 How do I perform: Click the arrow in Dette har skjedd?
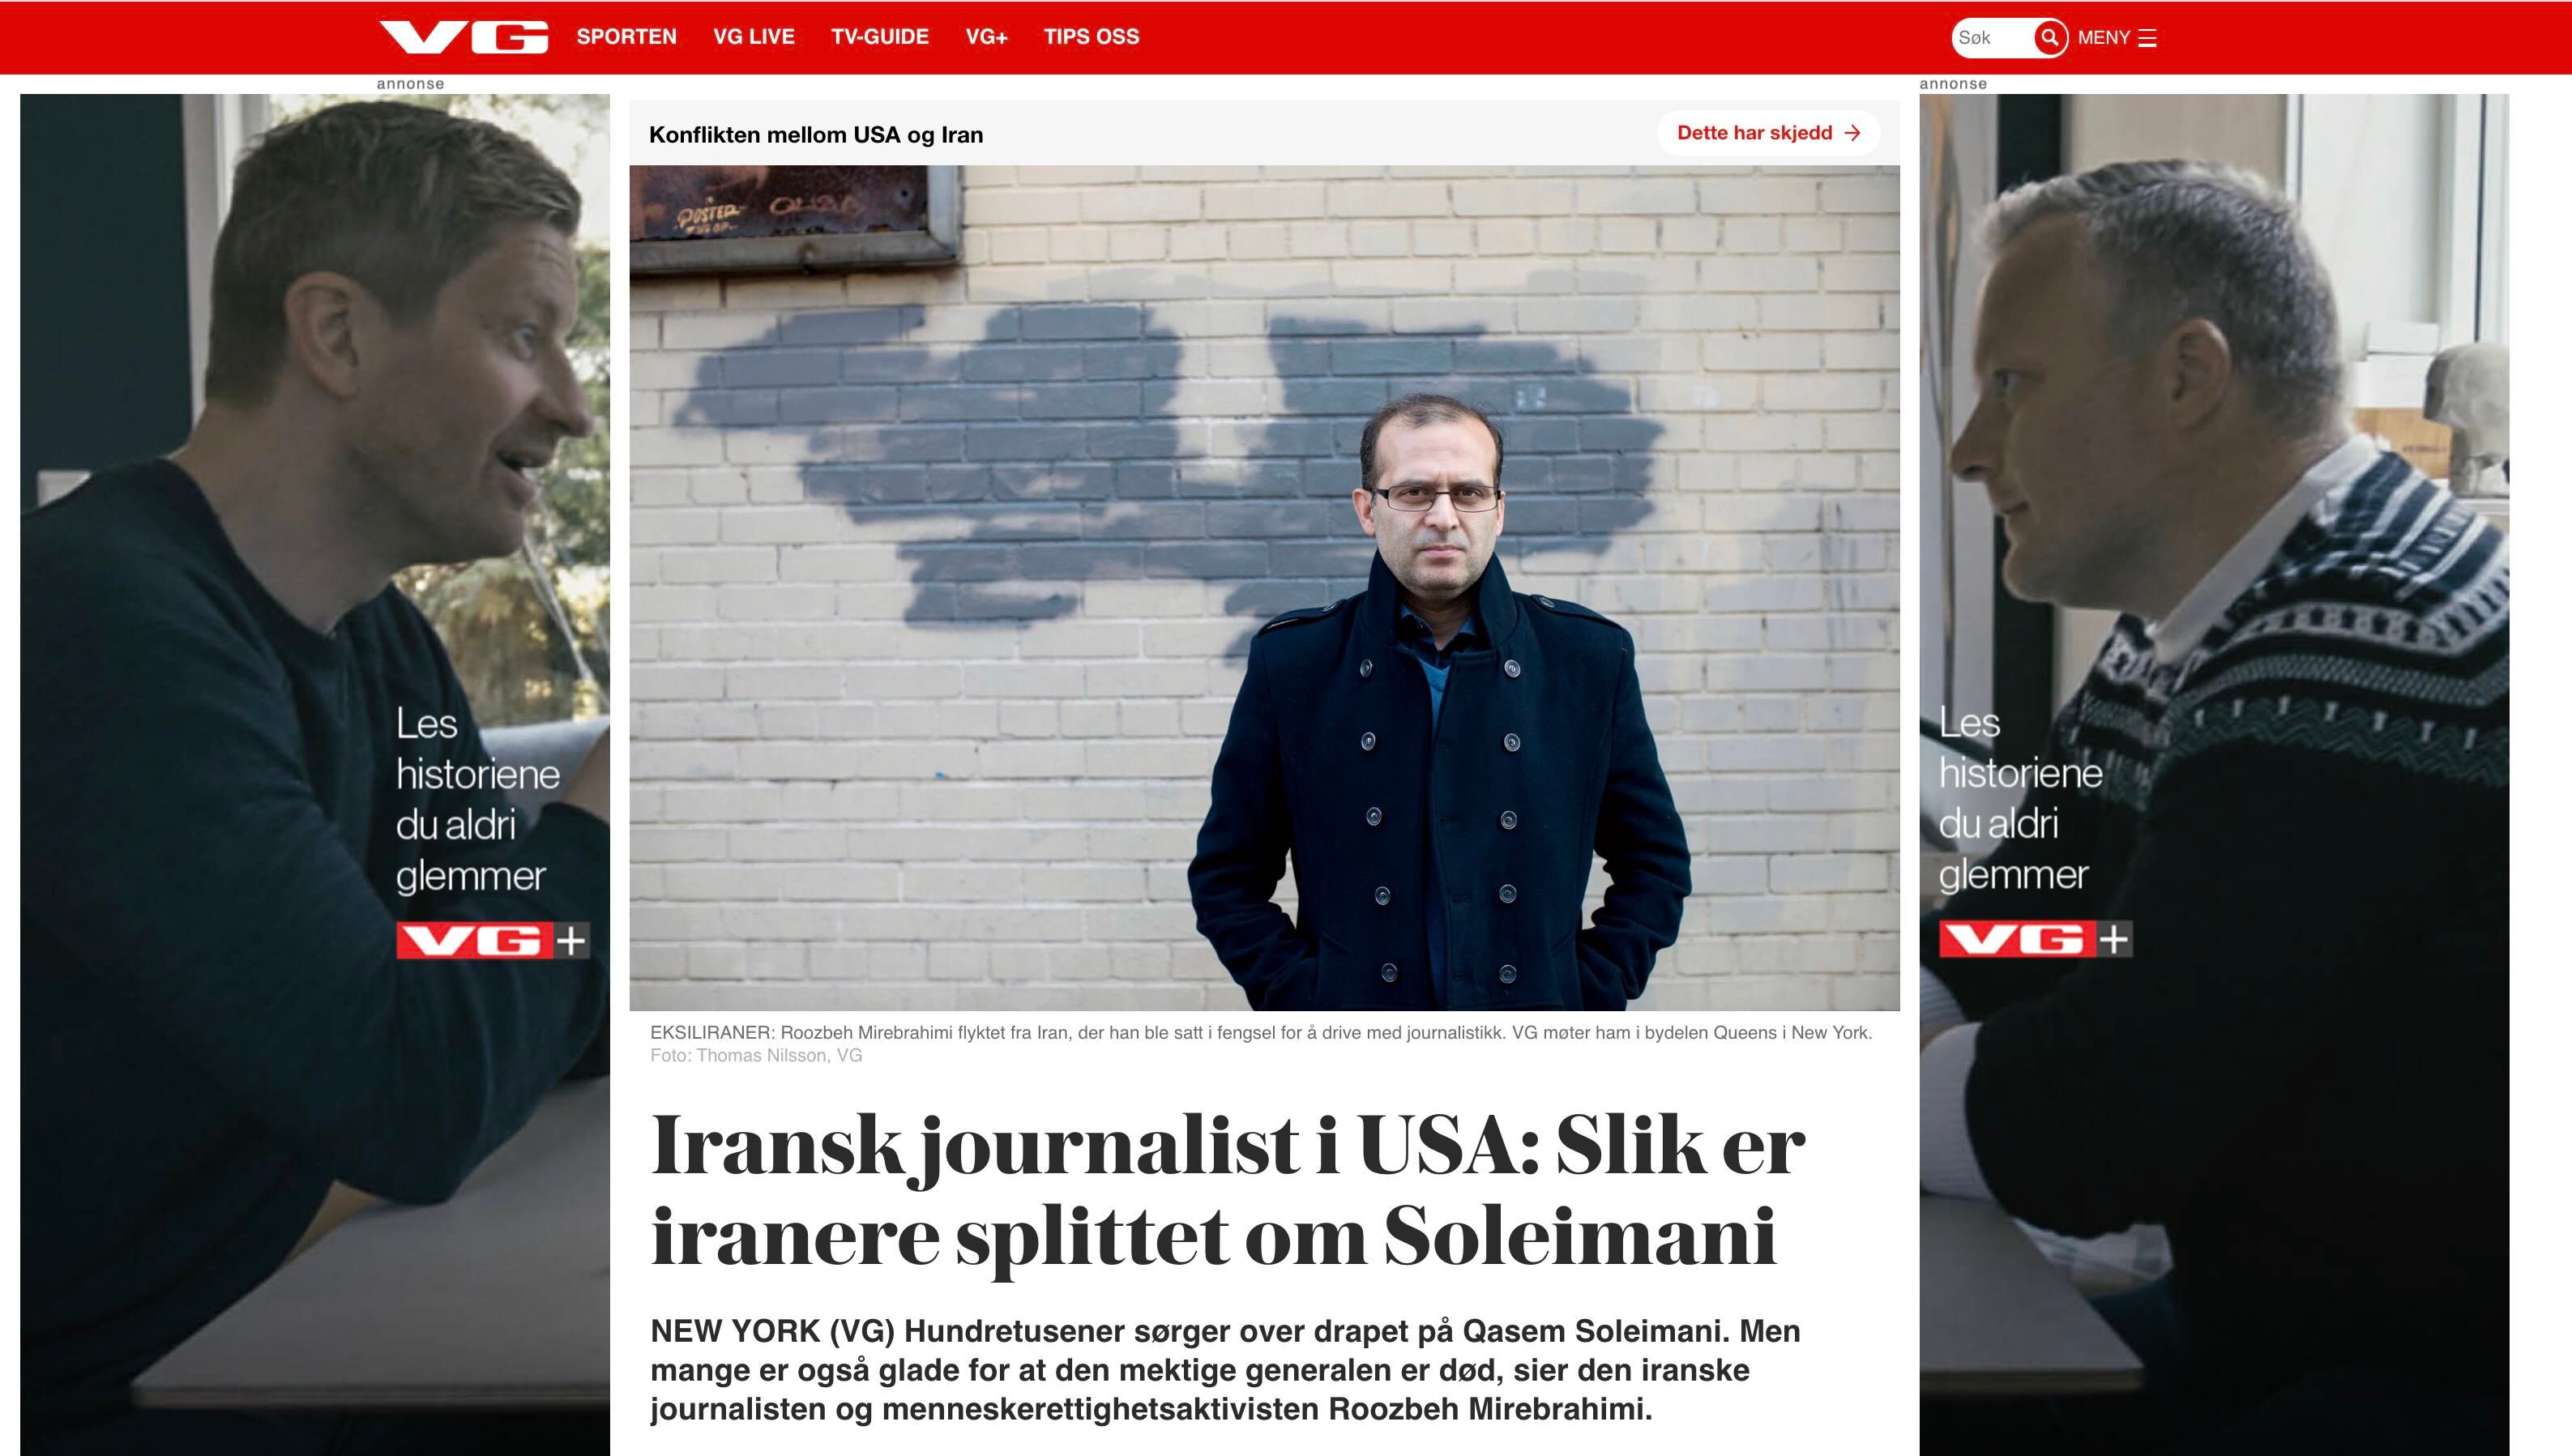1852,133
